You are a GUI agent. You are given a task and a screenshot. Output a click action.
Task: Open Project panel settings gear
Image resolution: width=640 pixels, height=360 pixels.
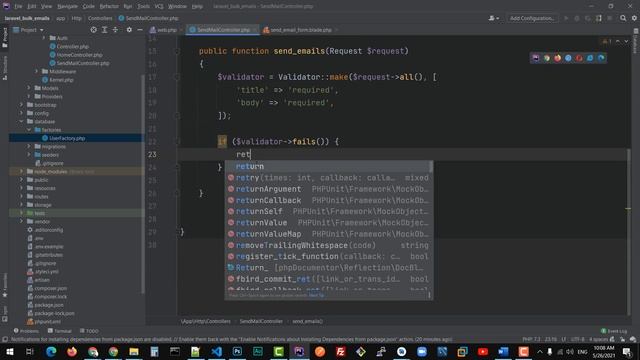129,30
